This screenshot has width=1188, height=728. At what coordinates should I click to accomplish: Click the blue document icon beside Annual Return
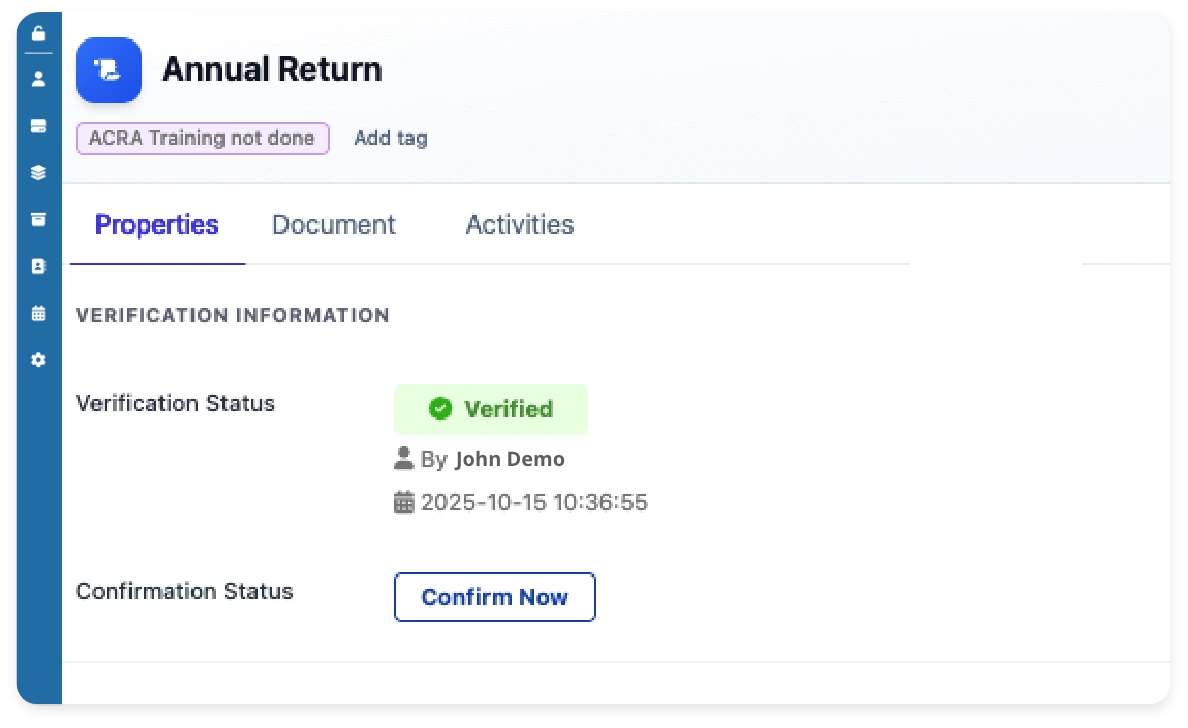pyautogui.click(x=108, y=70)
